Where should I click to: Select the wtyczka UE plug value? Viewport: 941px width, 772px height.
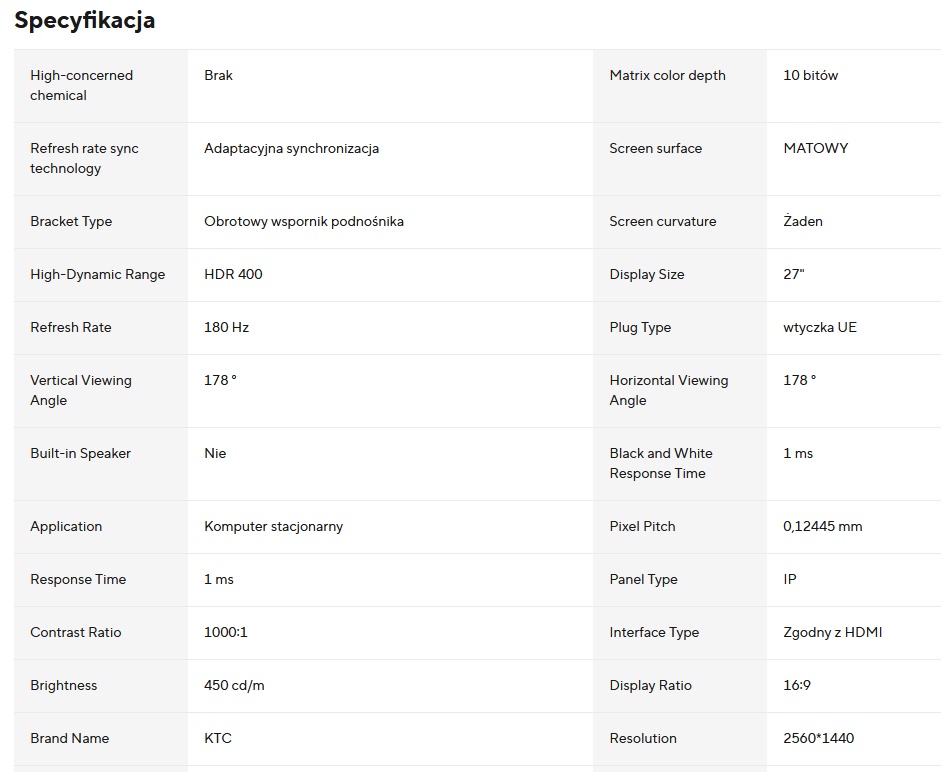819,327
